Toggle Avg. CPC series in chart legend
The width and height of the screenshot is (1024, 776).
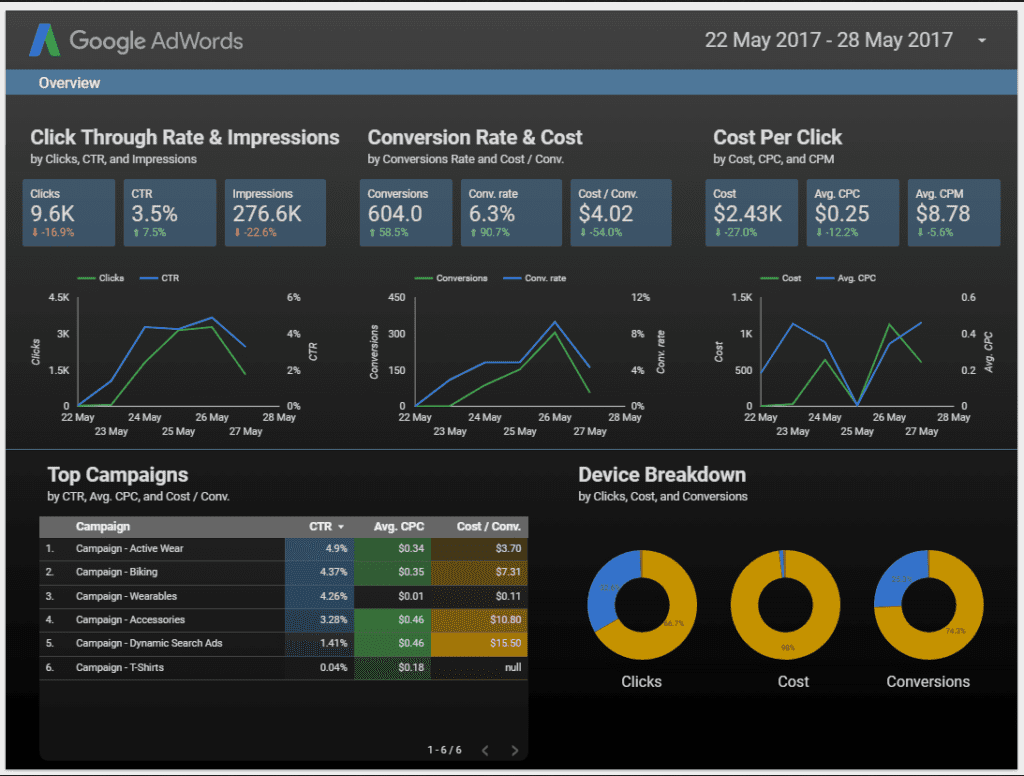pos(852,278)
